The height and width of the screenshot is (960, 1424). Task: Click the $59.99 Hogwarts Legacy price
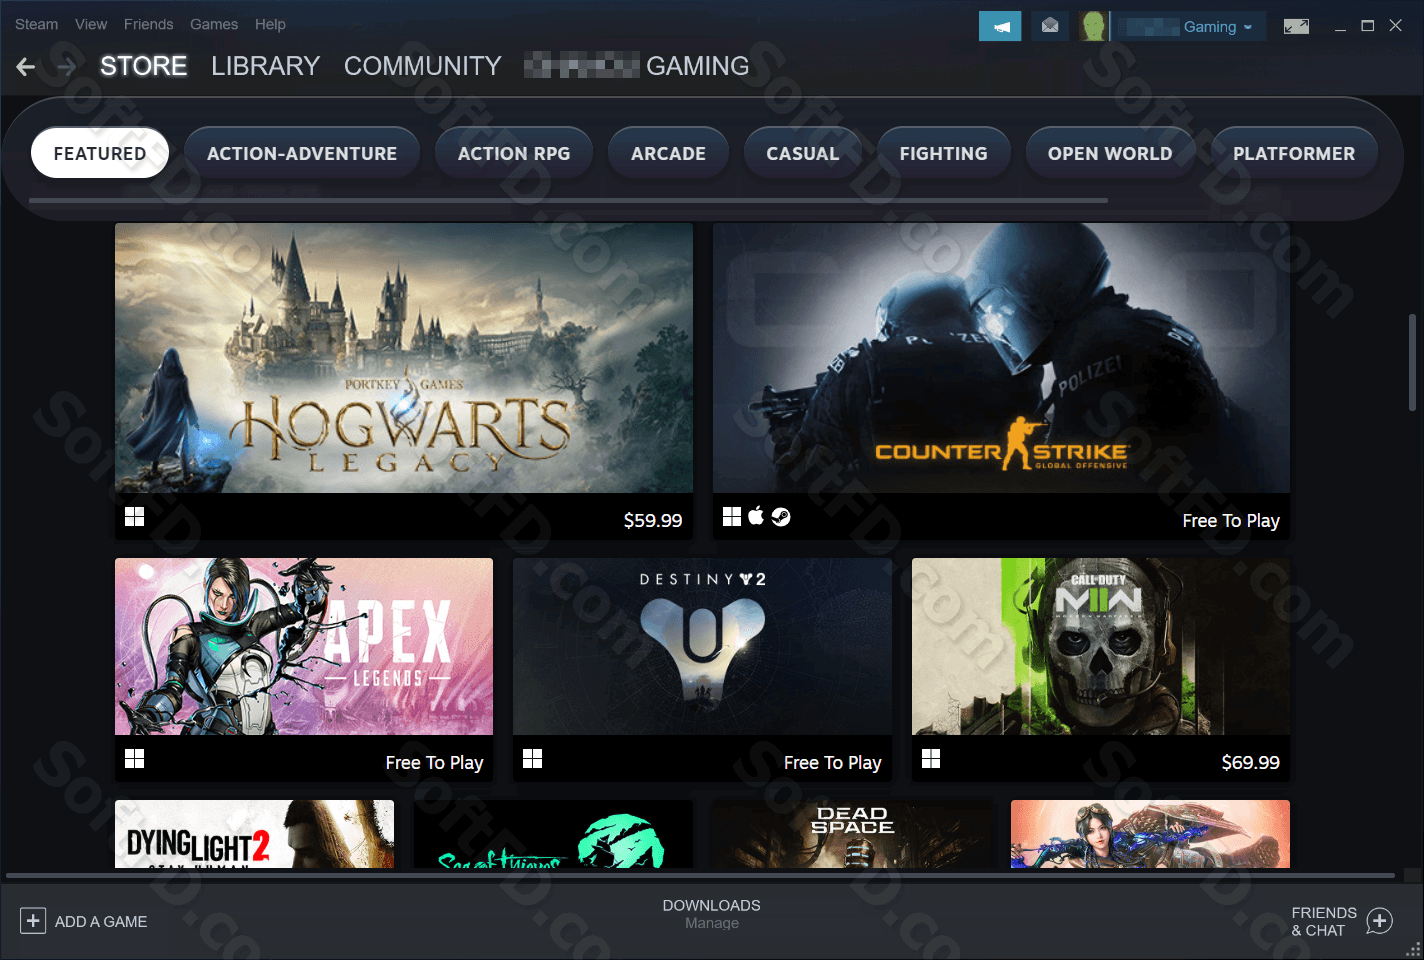tap(653, 520)
